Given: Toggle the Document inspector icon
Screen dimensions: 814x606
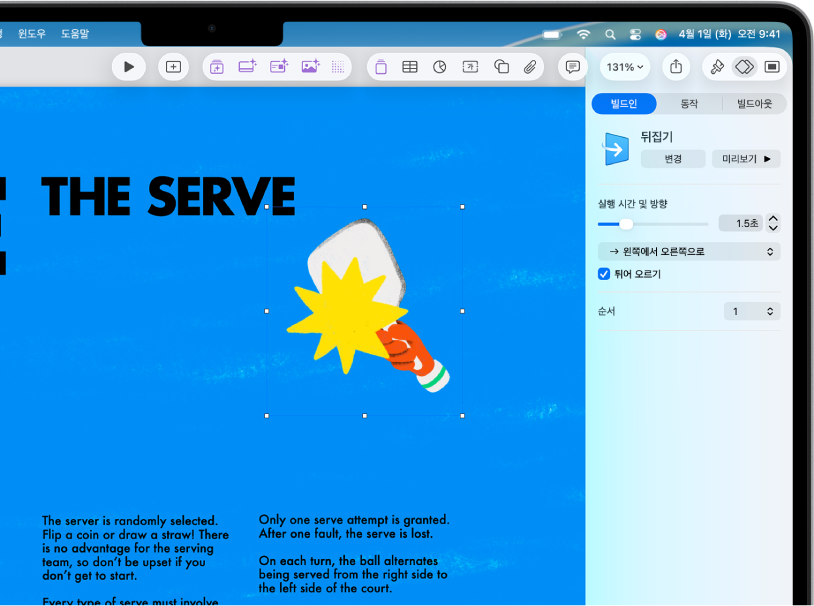Looking at the screenshot, I should click(772, 67).
